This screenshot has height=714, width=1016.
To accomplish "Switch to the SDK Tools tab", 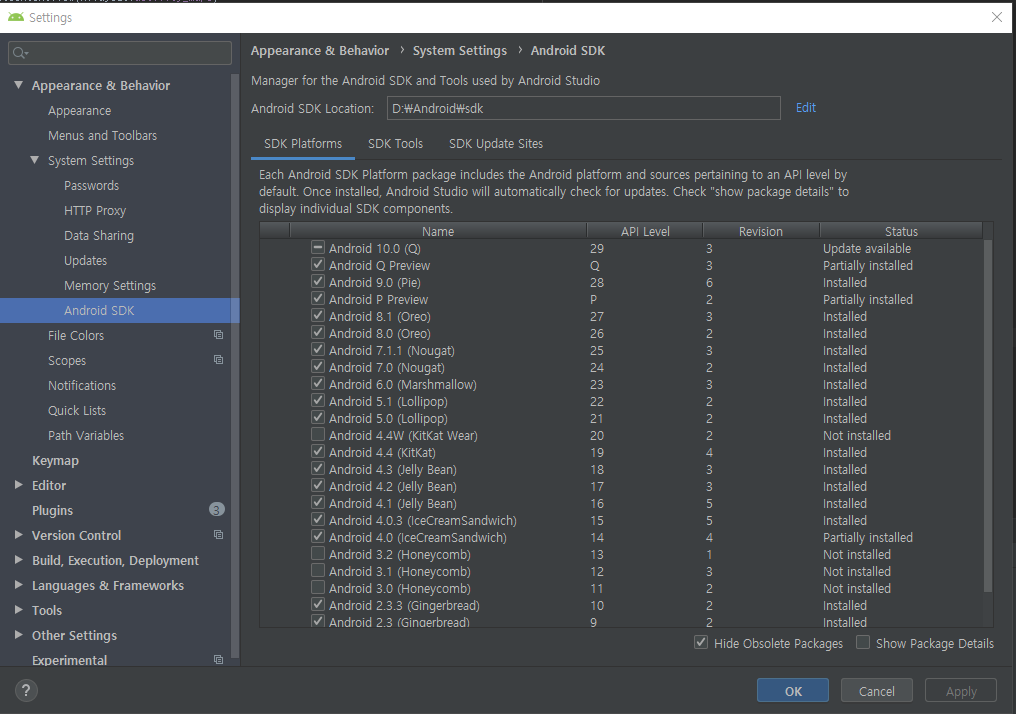I will [395, 144].
